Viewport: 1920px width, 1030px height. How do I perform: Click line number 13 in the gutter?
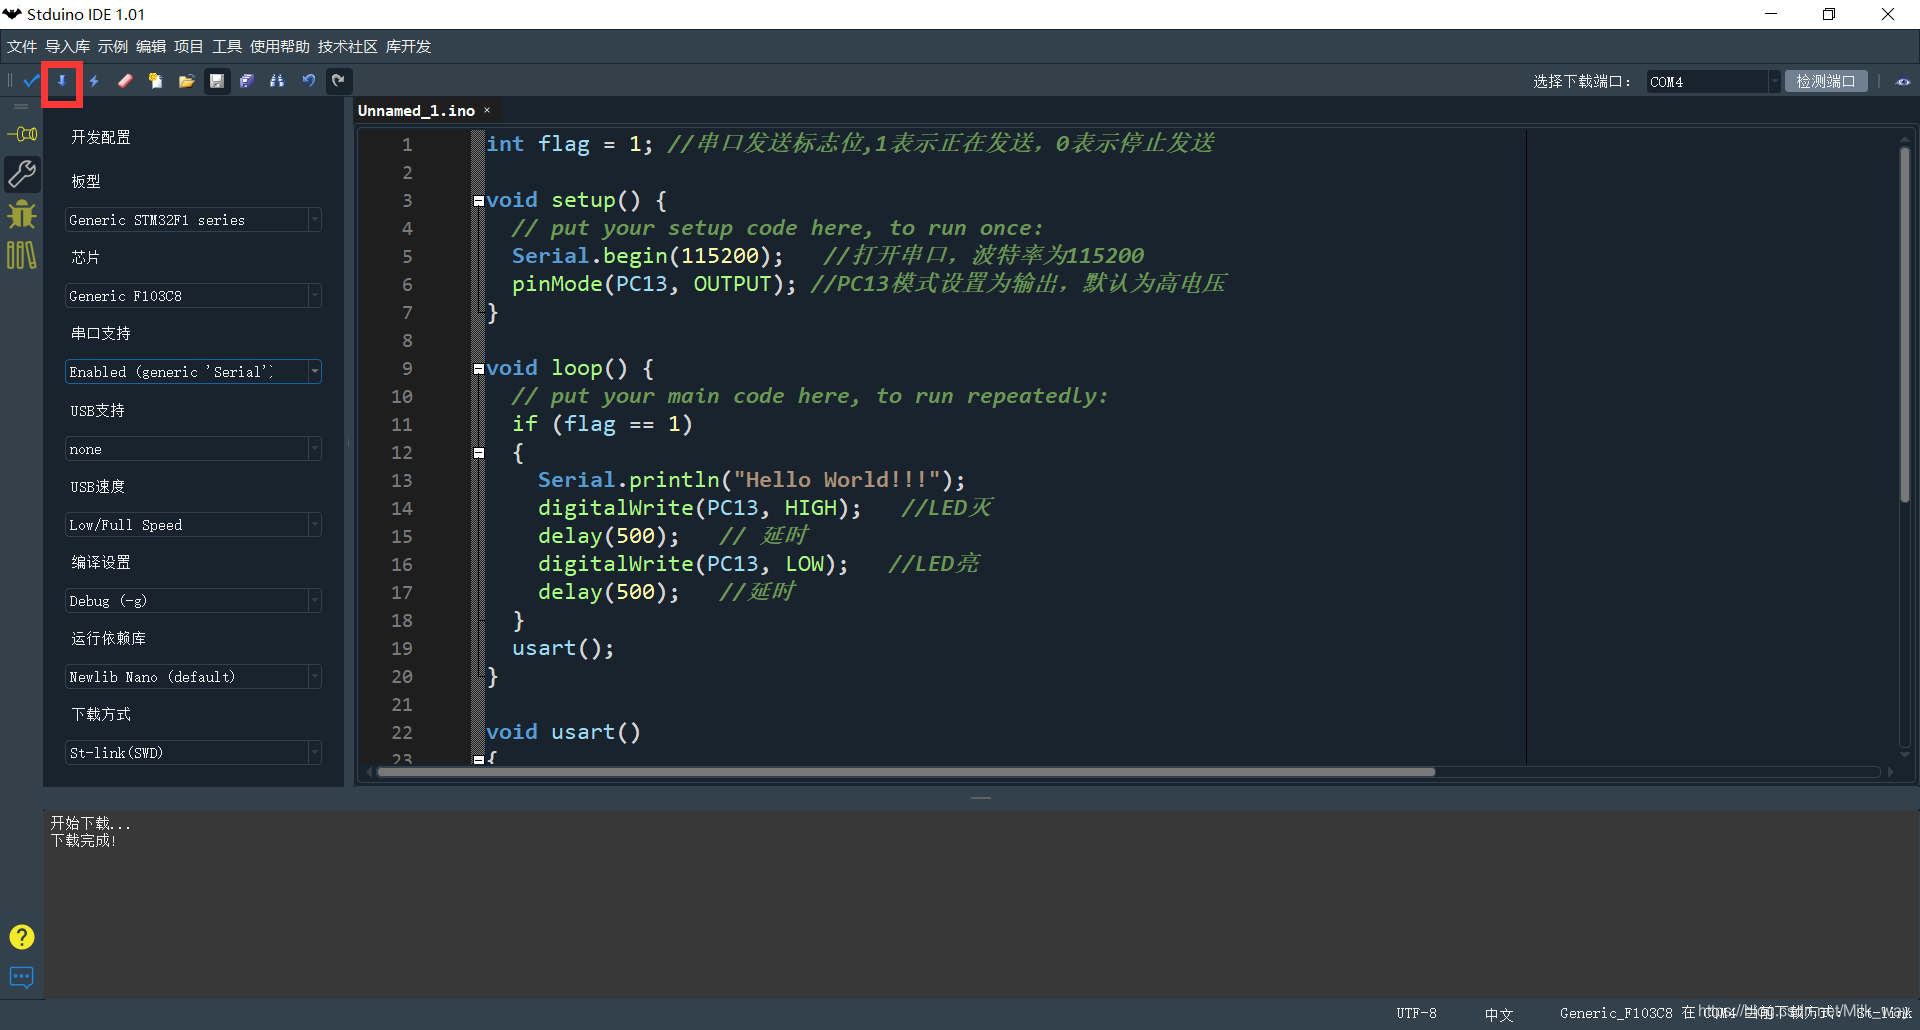point(402,481)
